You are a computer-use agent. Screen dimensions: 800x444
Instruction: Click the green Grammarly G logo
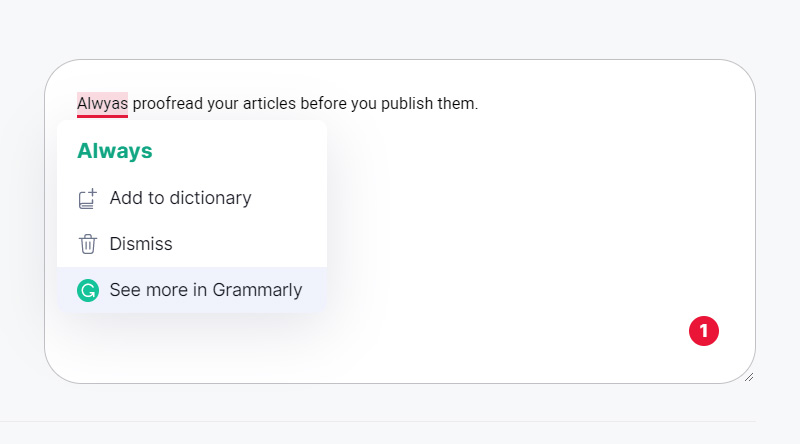pyautogui.click(x=88, y=290)
